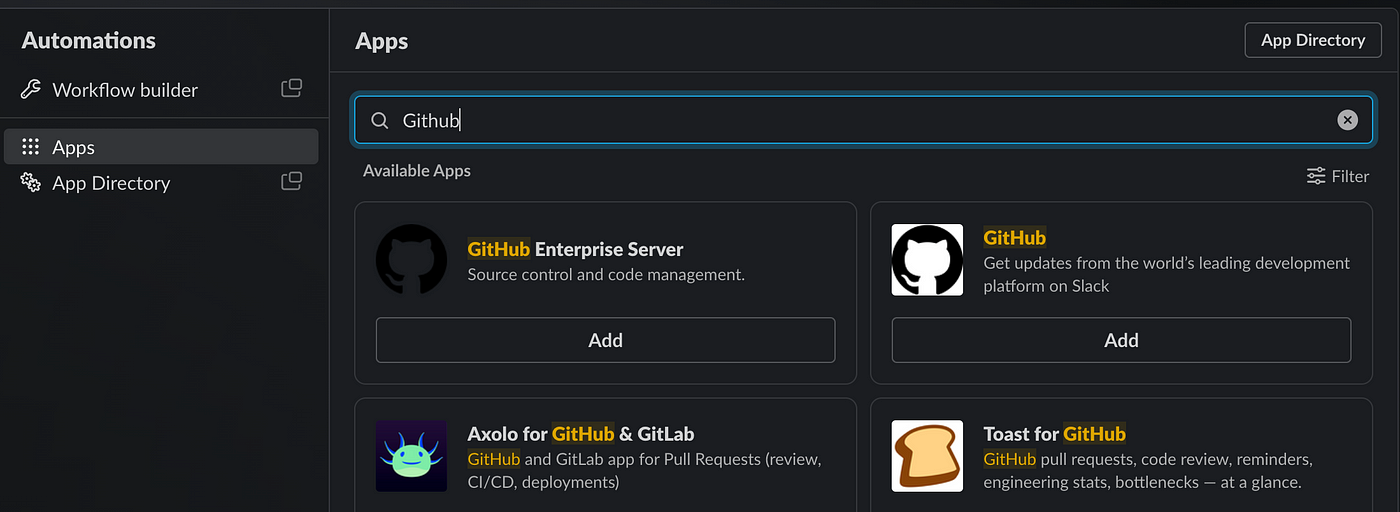Click the magnifying glass search icon
This screenshot has height=512, width=1400.
coord(380,121)
